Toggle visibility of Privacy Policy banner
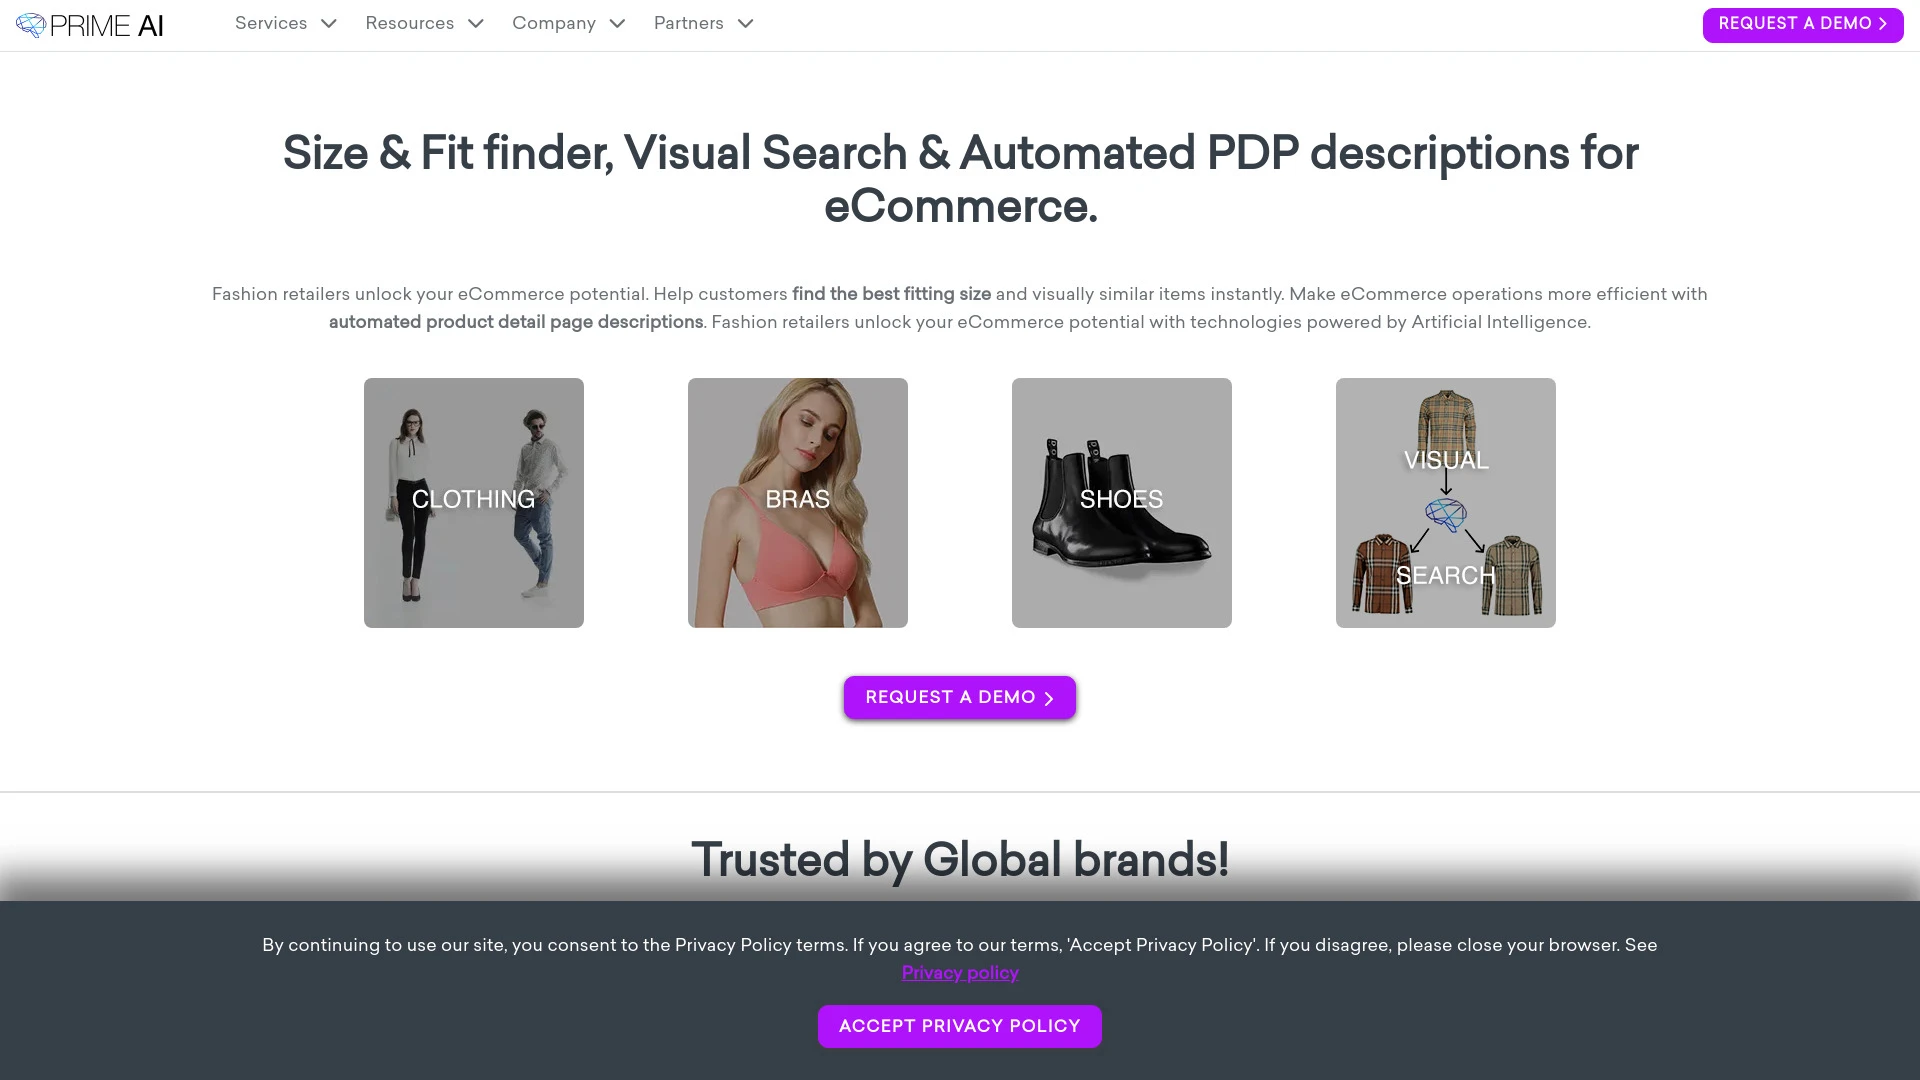Viewport: 1920px width, 1080px height. (x=959, y=1027)
